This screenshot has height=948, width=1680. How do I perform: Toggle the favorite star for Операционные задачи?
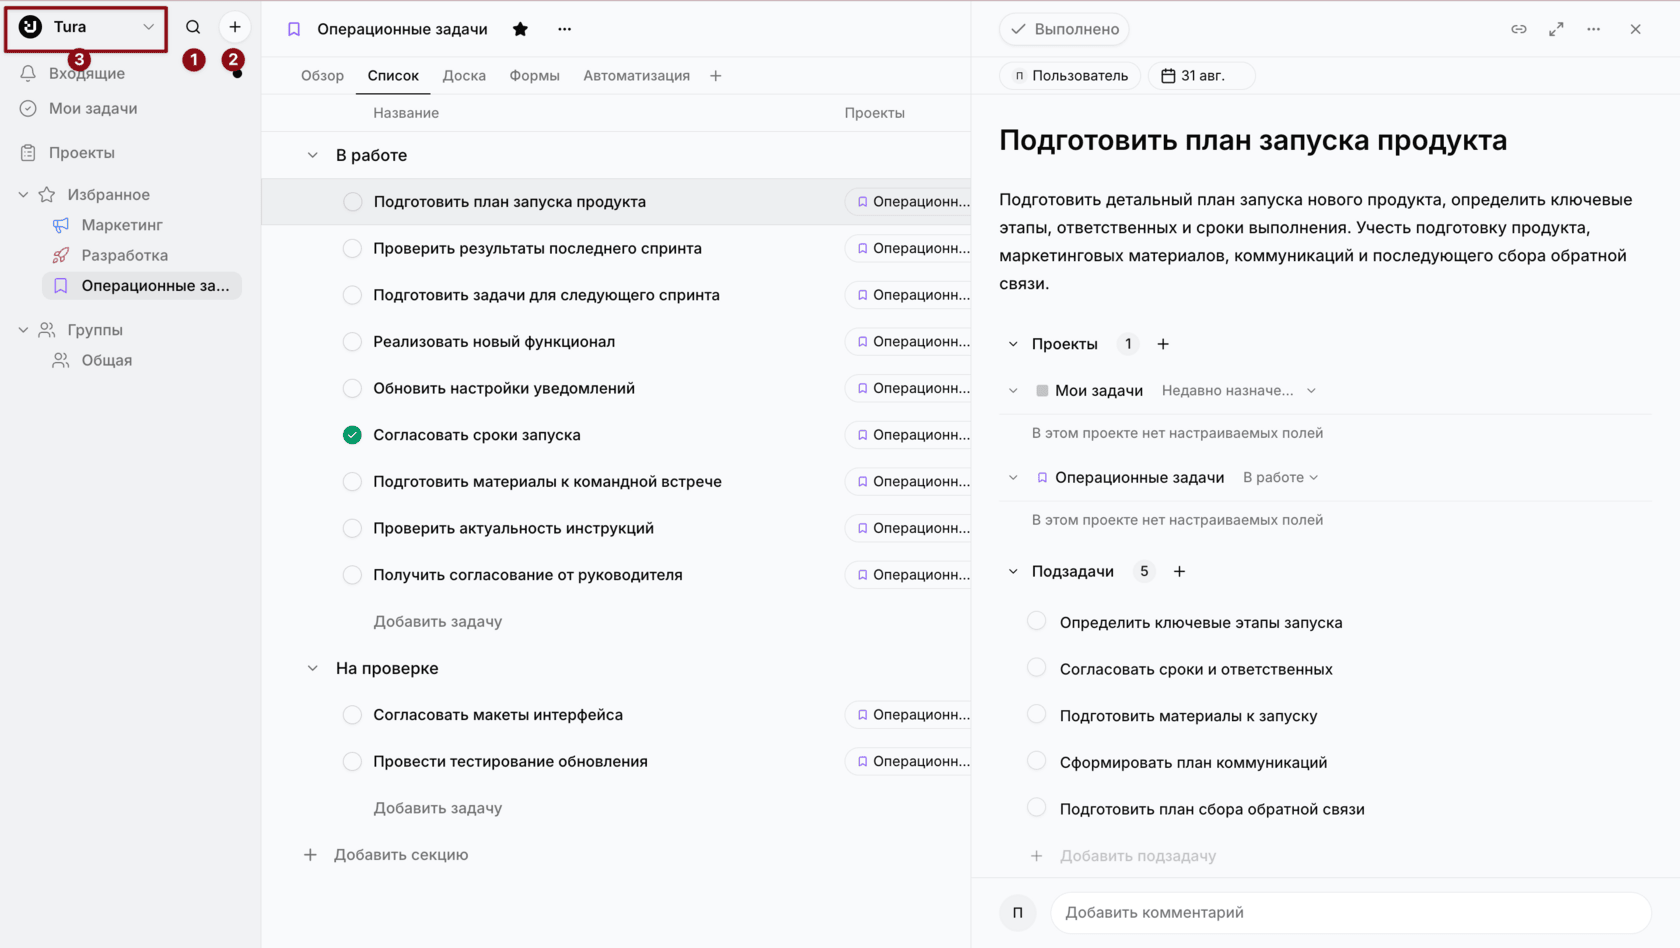click(x=520, y=29)
